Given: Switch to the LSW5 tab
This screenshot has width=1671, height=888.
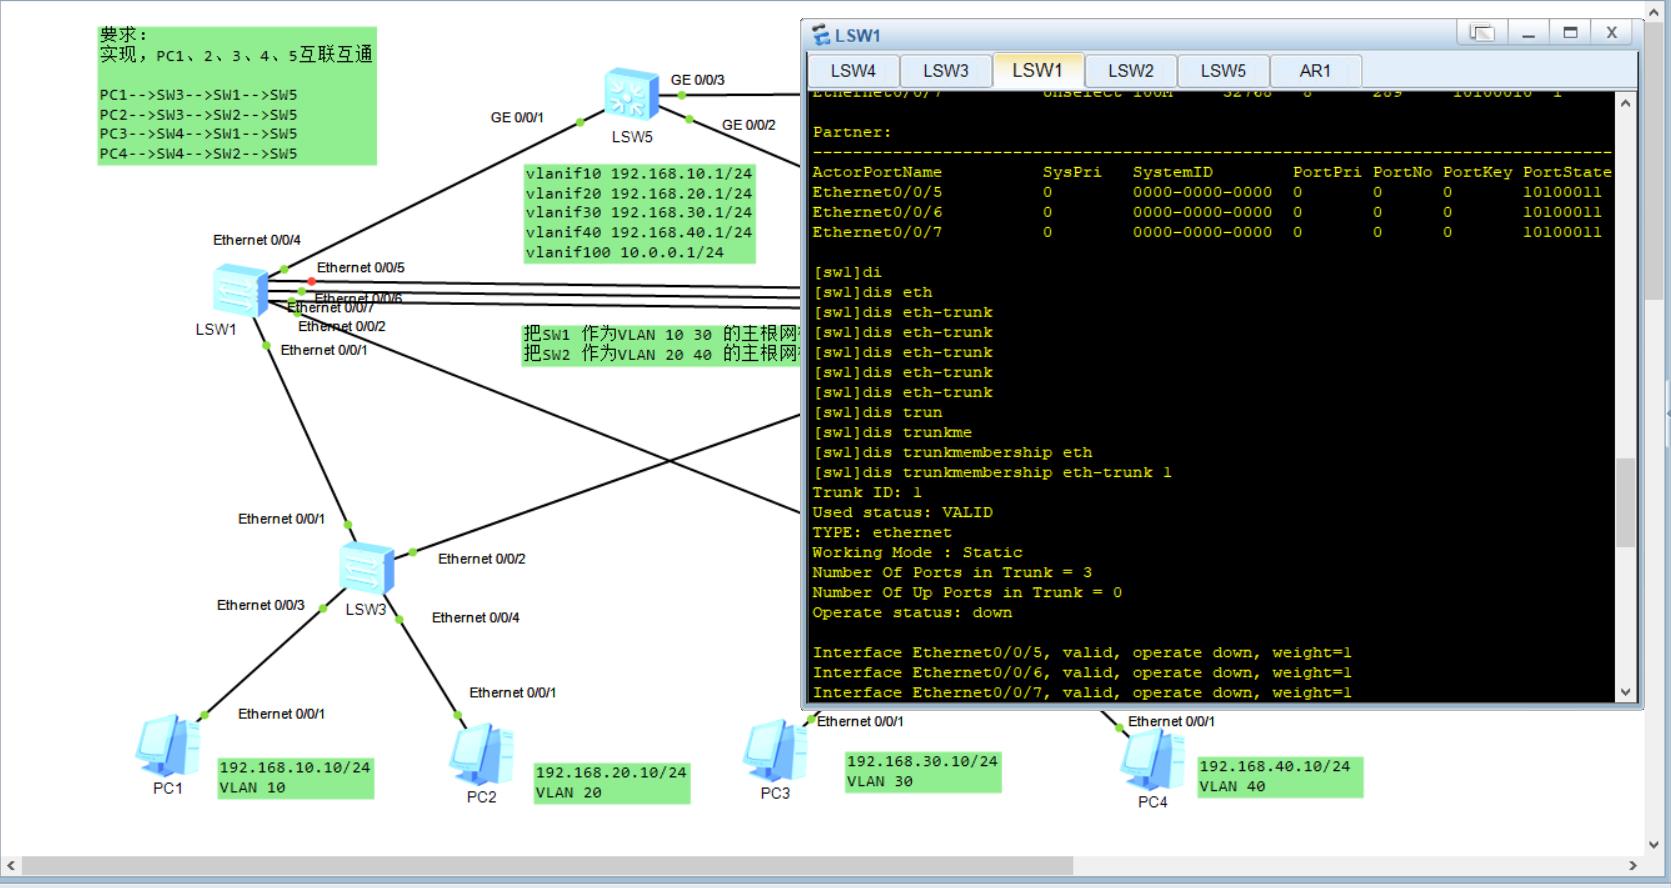Looking at the screenshot, I should tap(1223, 71).
